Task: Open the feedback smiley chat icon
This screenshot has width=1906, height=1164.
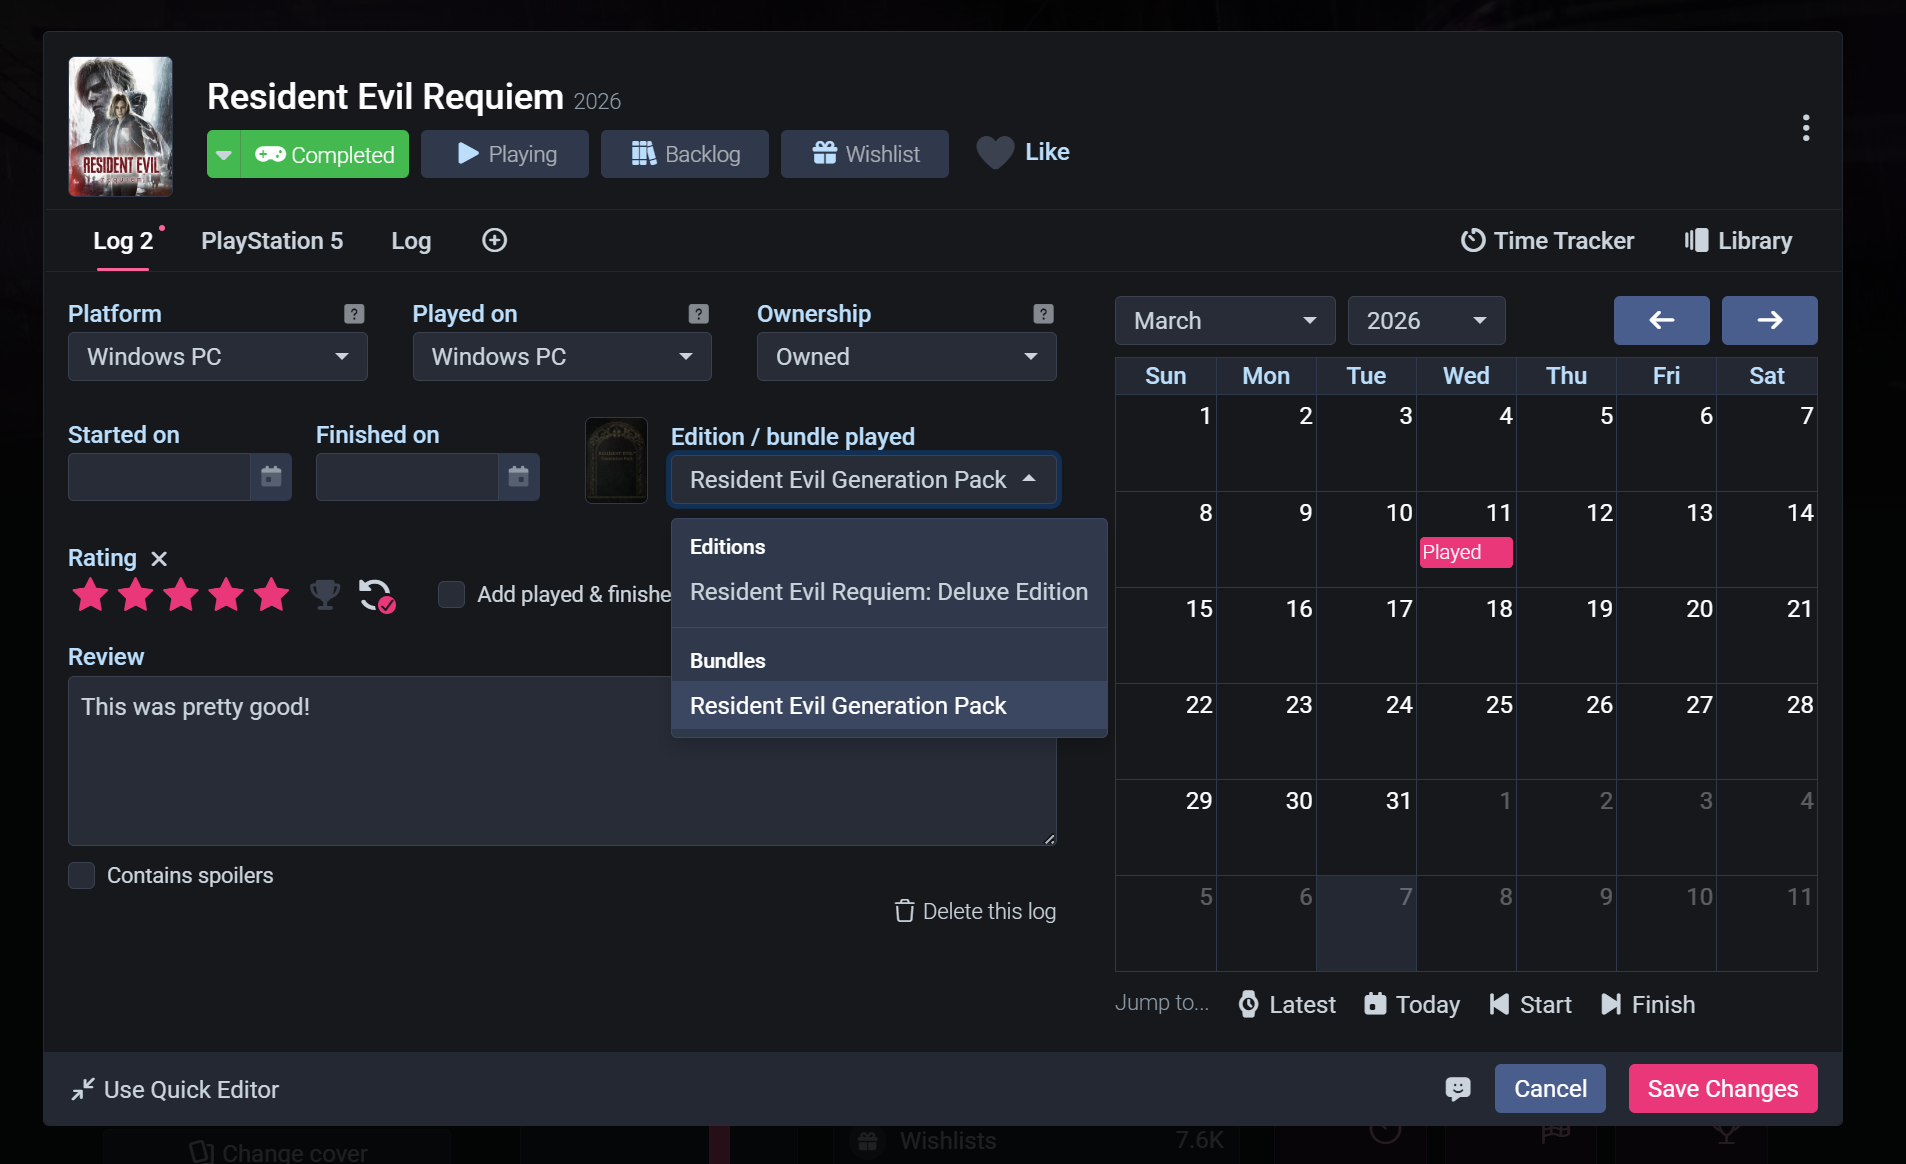Action: click(x=1458, y=1088)
